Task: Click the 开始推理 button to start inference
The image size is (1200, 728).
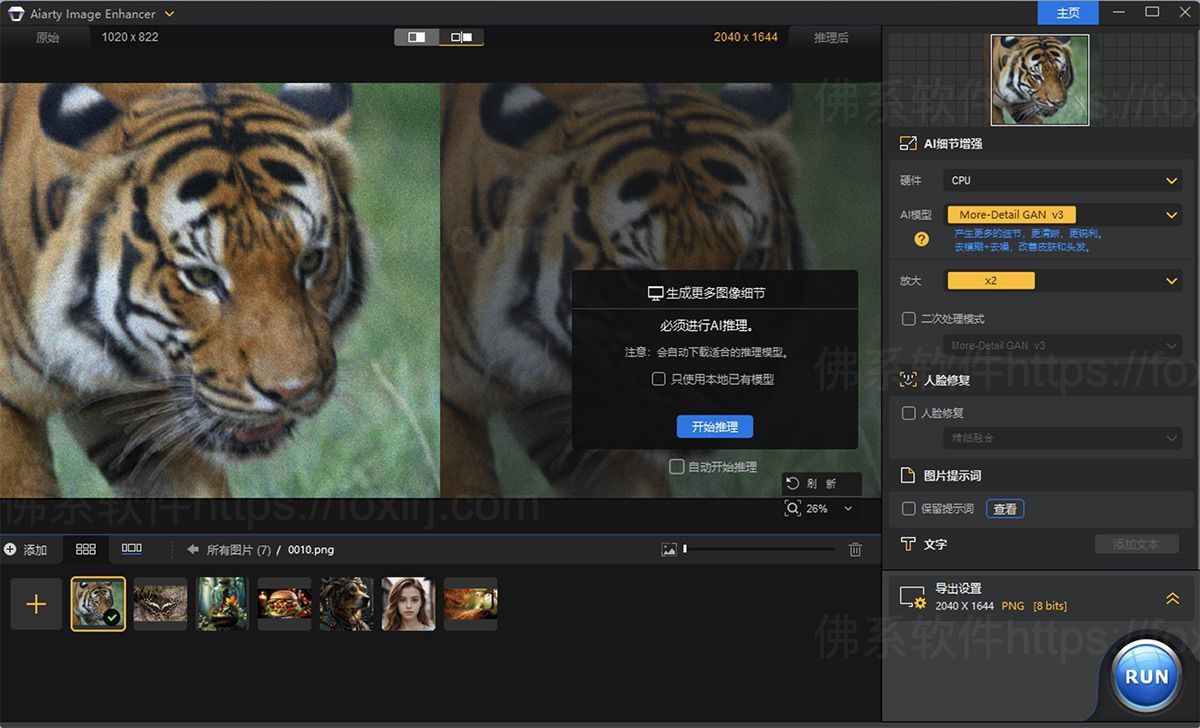Action: tap(714, 427)
